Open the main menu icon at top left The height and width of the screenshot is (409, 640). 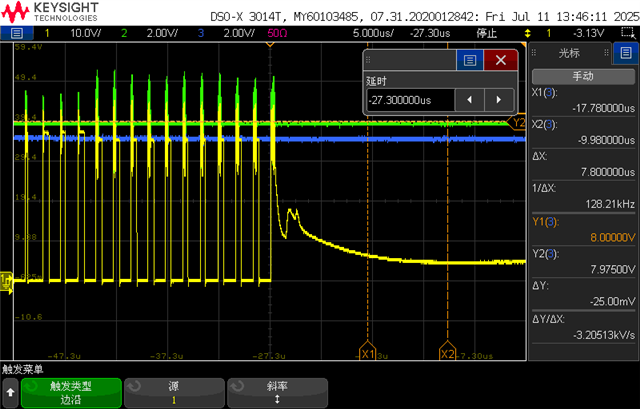coord(16,33)
